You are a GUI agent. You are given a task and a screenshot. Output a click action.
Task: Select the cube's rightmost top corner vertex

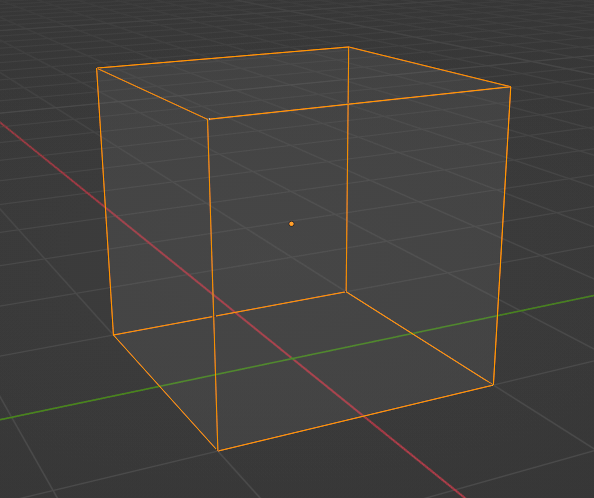tap(510, 87)
